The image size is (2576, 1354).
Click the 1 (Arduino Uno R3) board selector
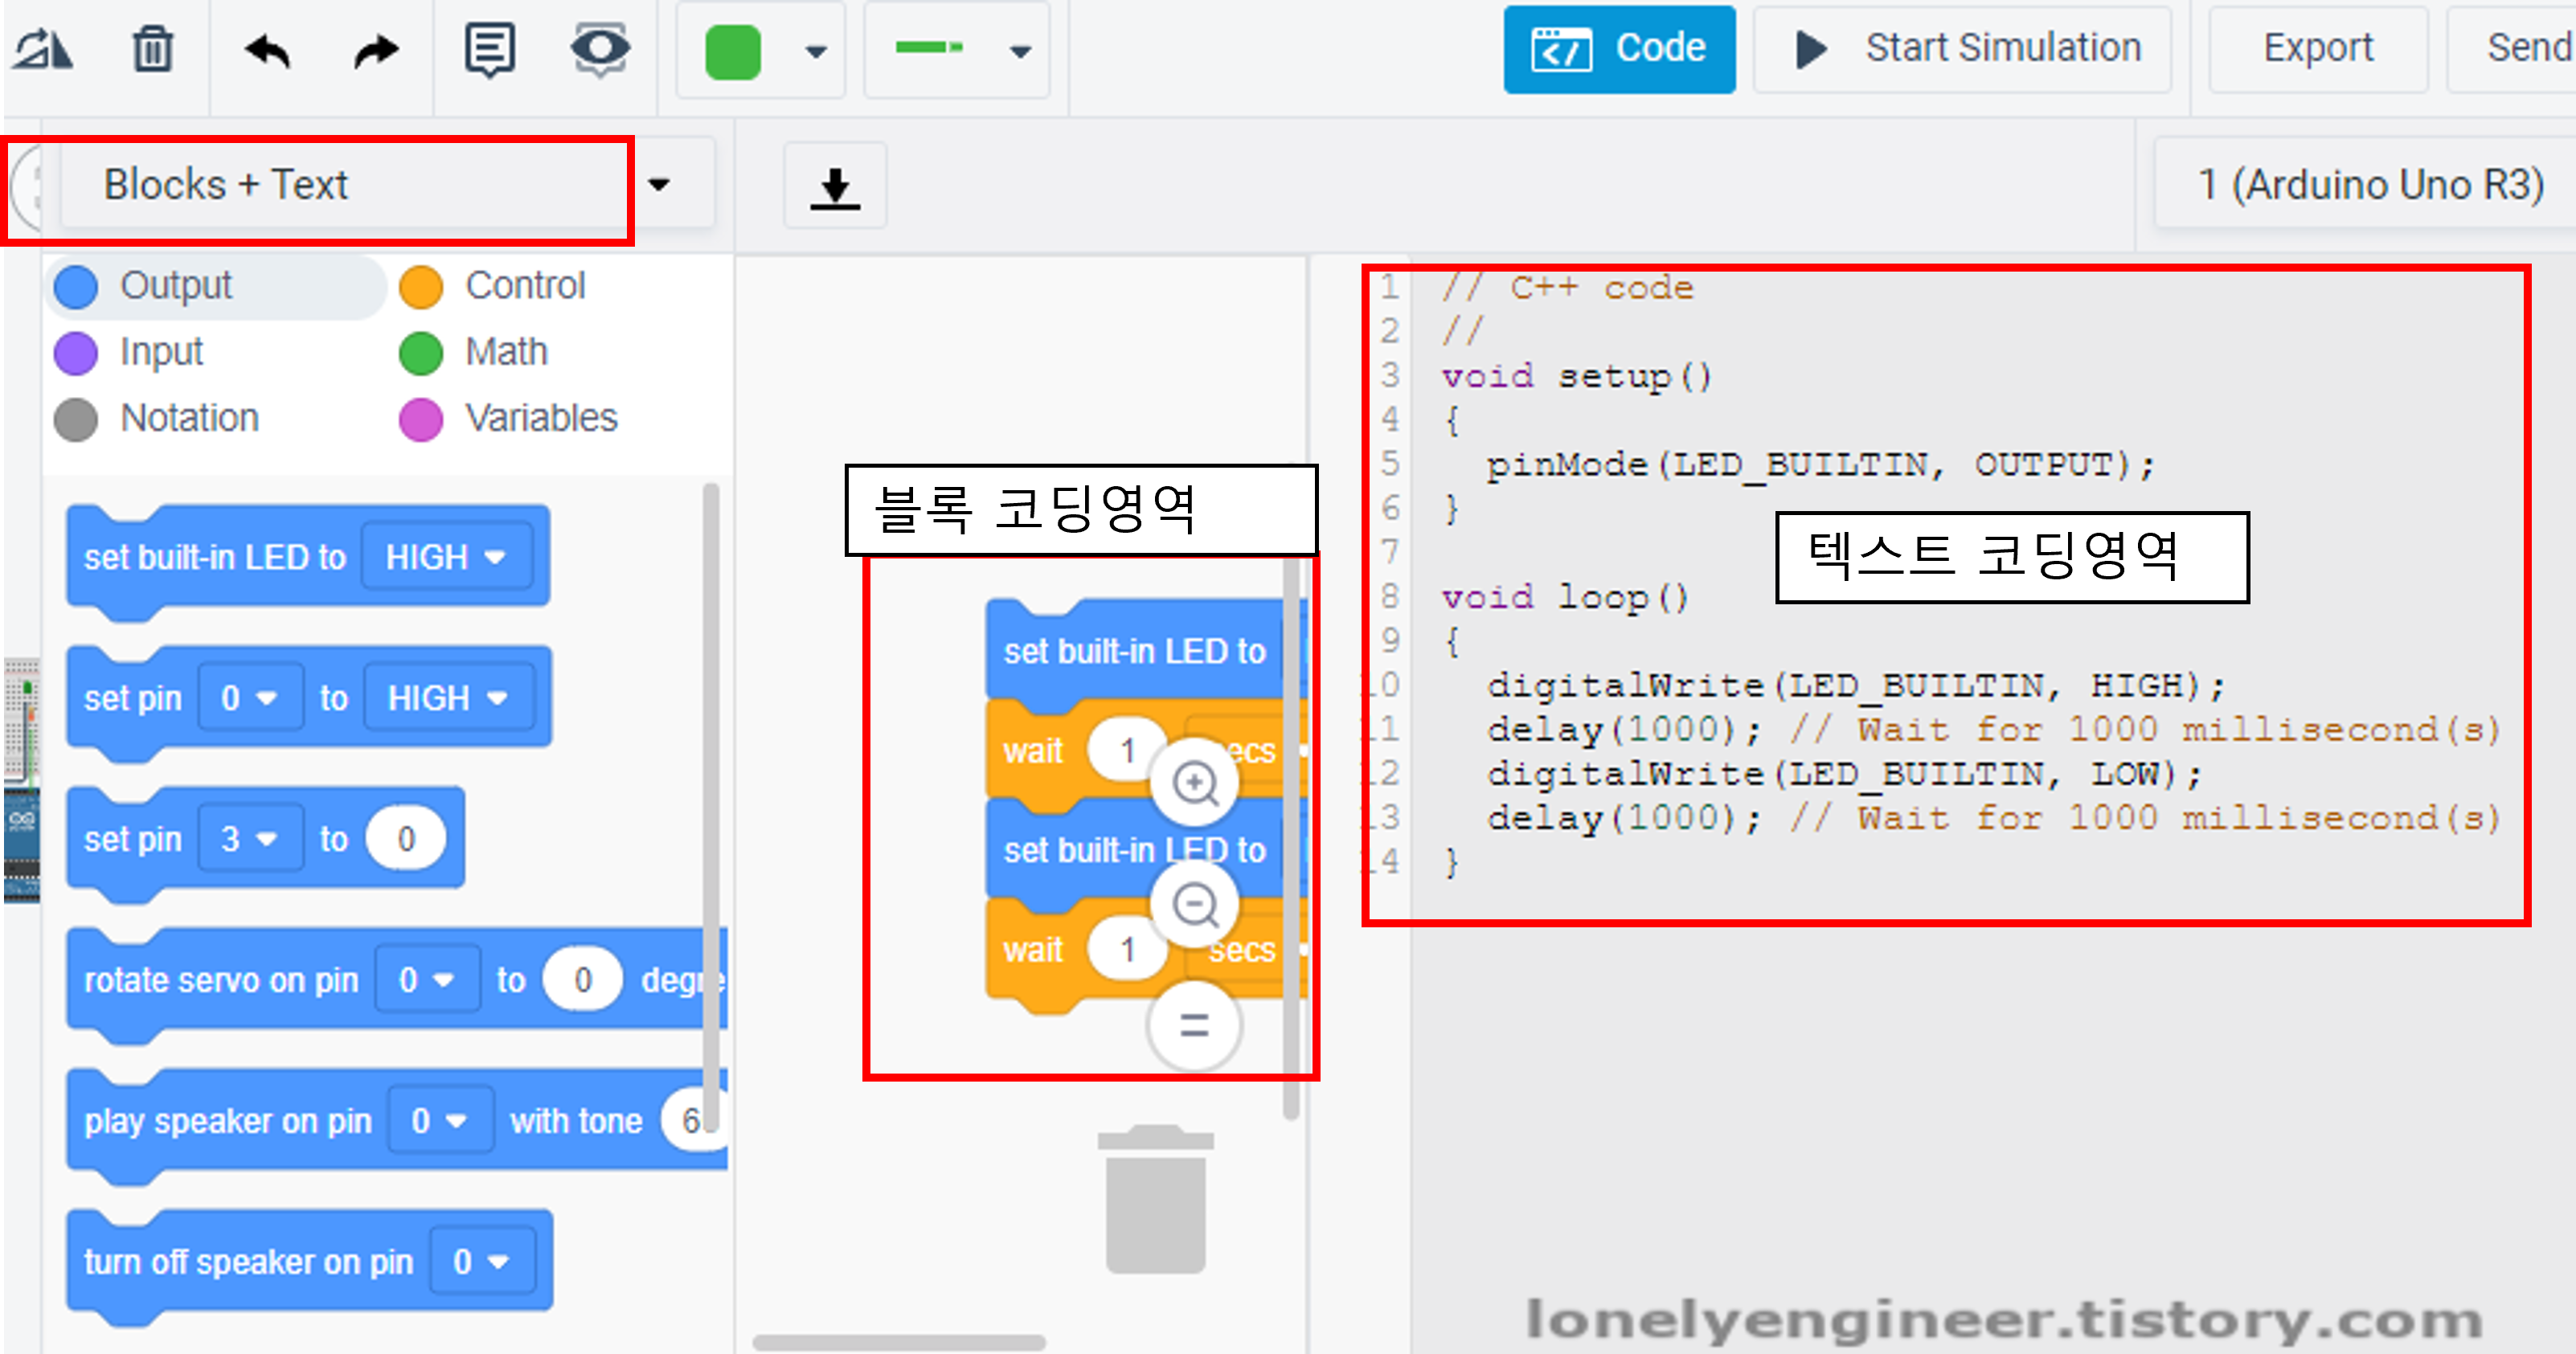click(2369, 185)
